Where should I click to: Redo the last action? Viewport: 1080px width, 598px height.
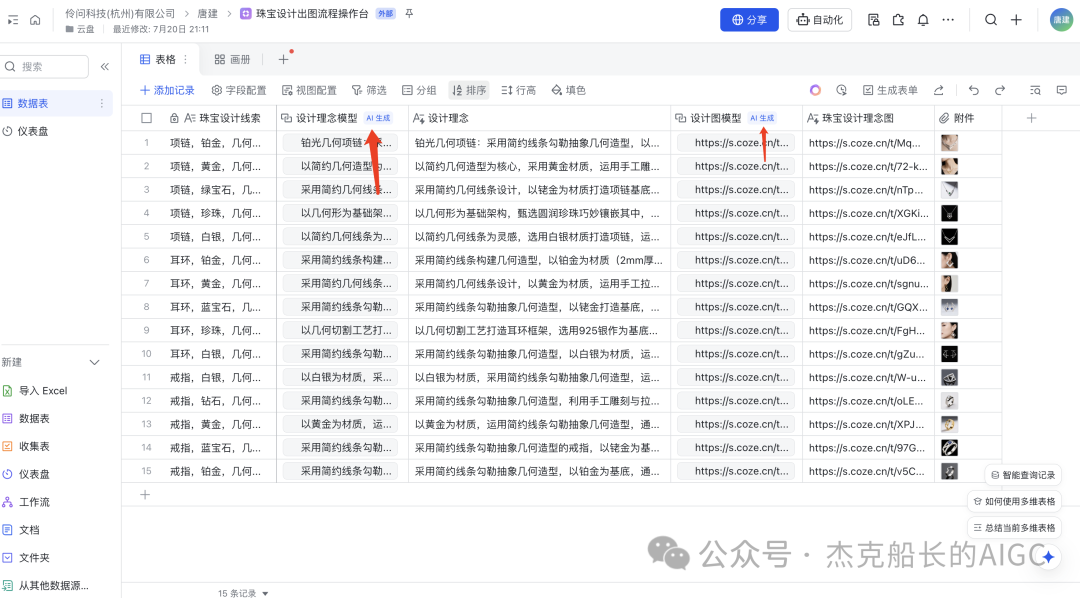(x=1000, y=90)
